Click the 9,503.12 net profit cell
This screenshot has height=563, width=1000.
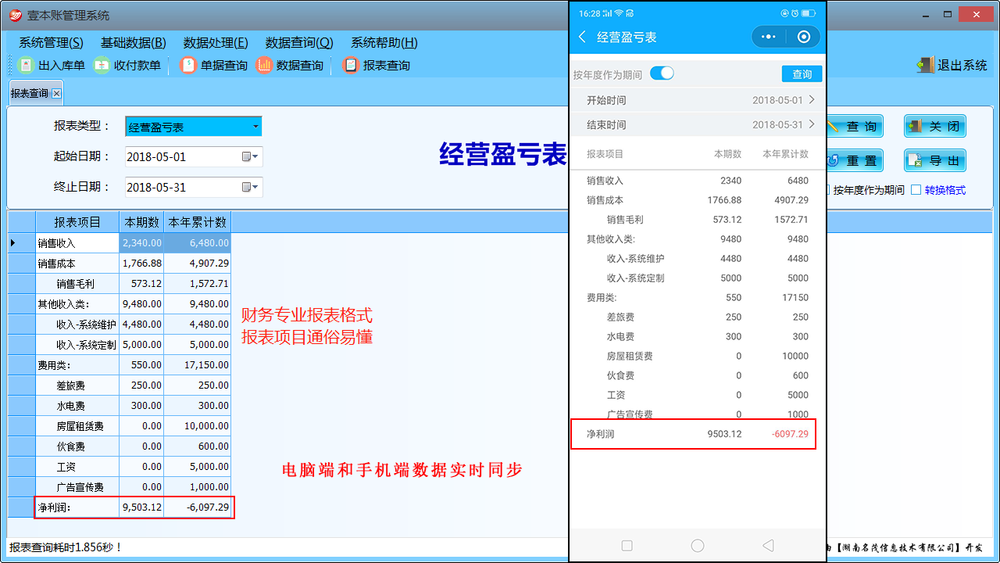click(142, 508)
